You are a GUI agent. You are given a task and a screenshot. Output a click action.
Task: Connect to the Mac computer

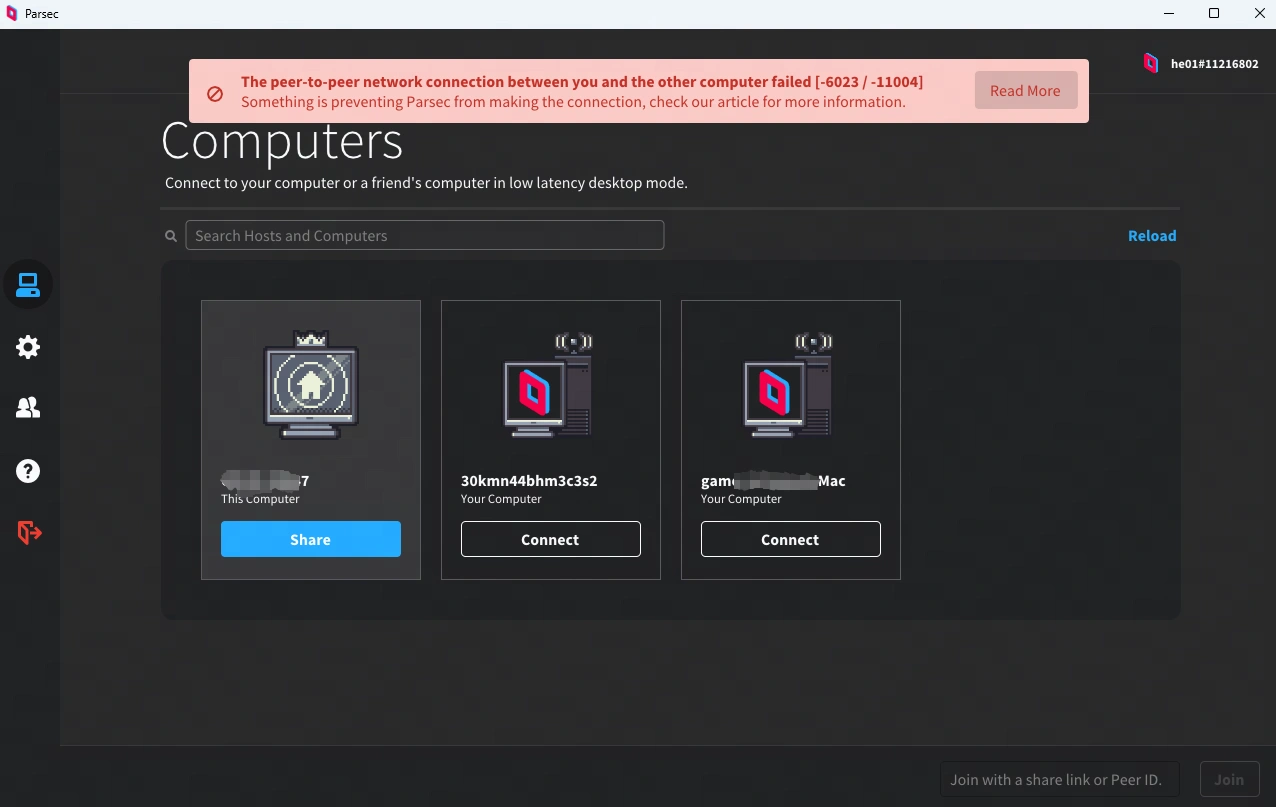coord(790,539)
